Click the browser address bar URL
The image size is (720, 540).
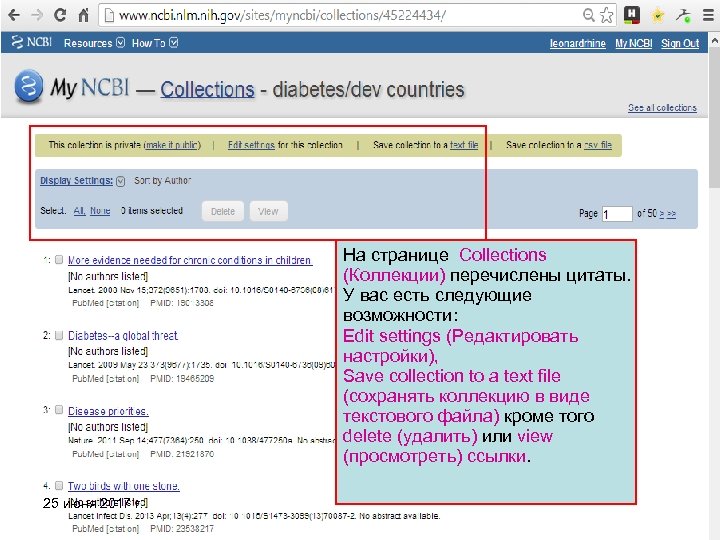click(x=282, y=16)
